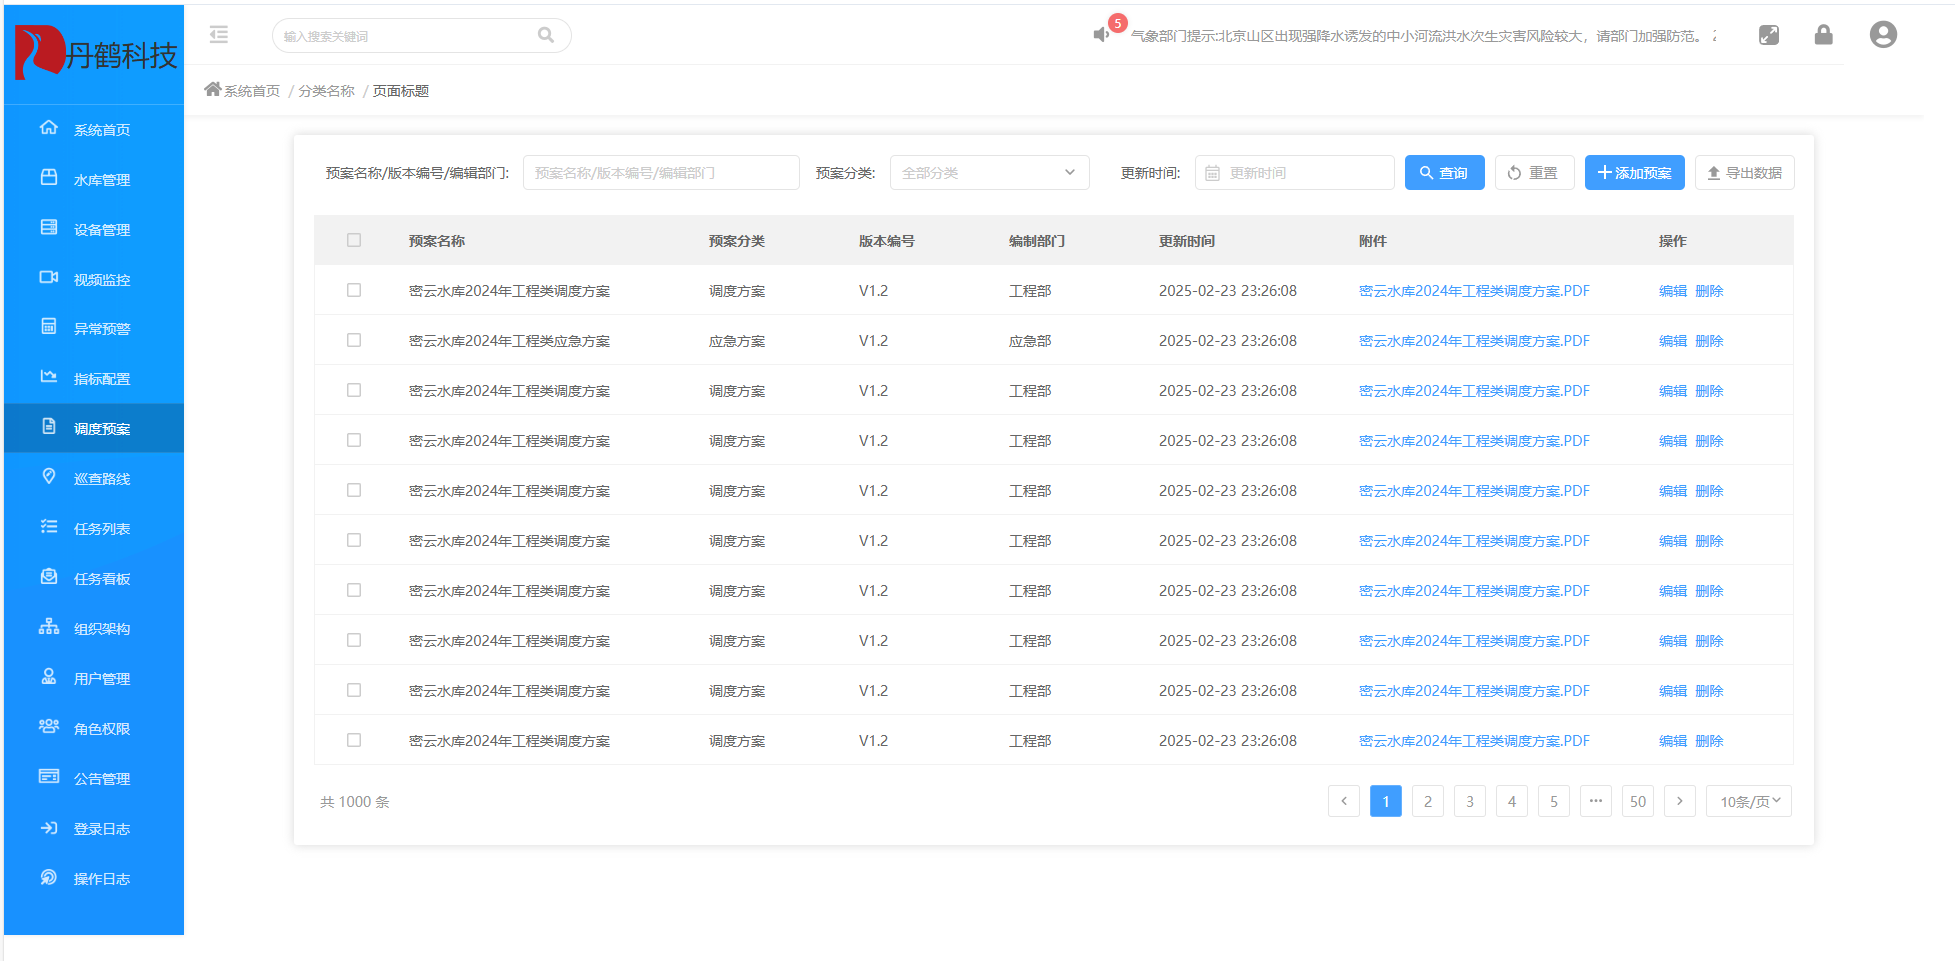Image resolution: width=1955 pixels, height=961 pixels.
Task: Click the 登录日志 login arrow icon
Action: point(49,827)
